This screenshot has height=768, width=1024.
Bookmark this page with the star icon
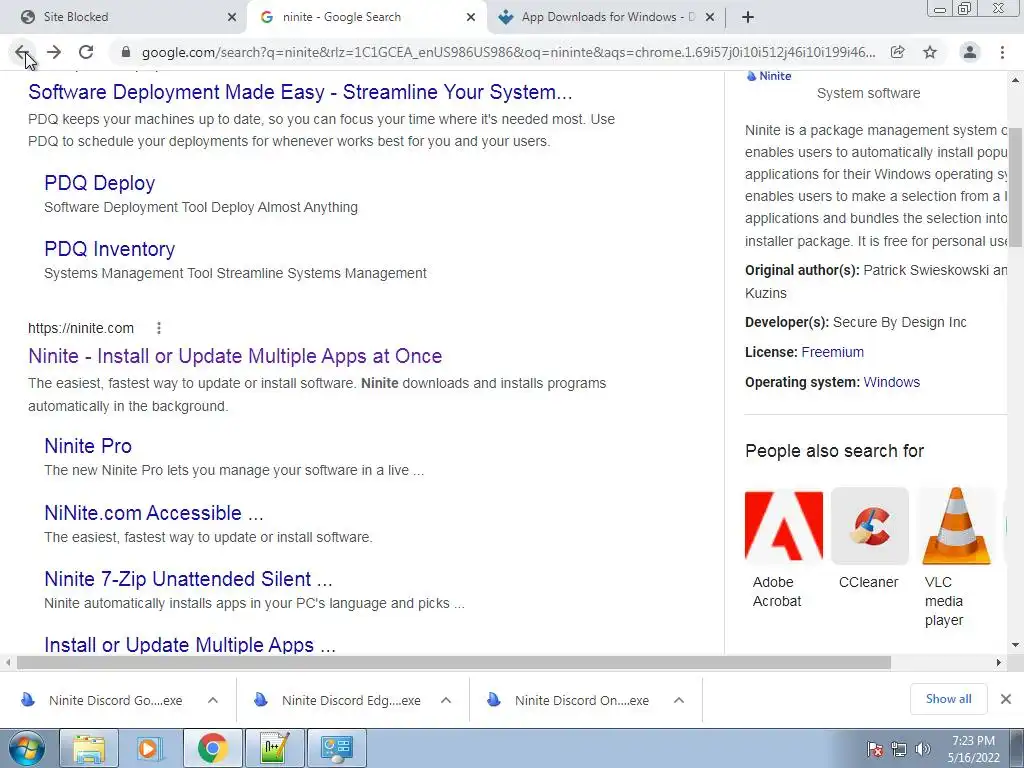pos(930,52)
